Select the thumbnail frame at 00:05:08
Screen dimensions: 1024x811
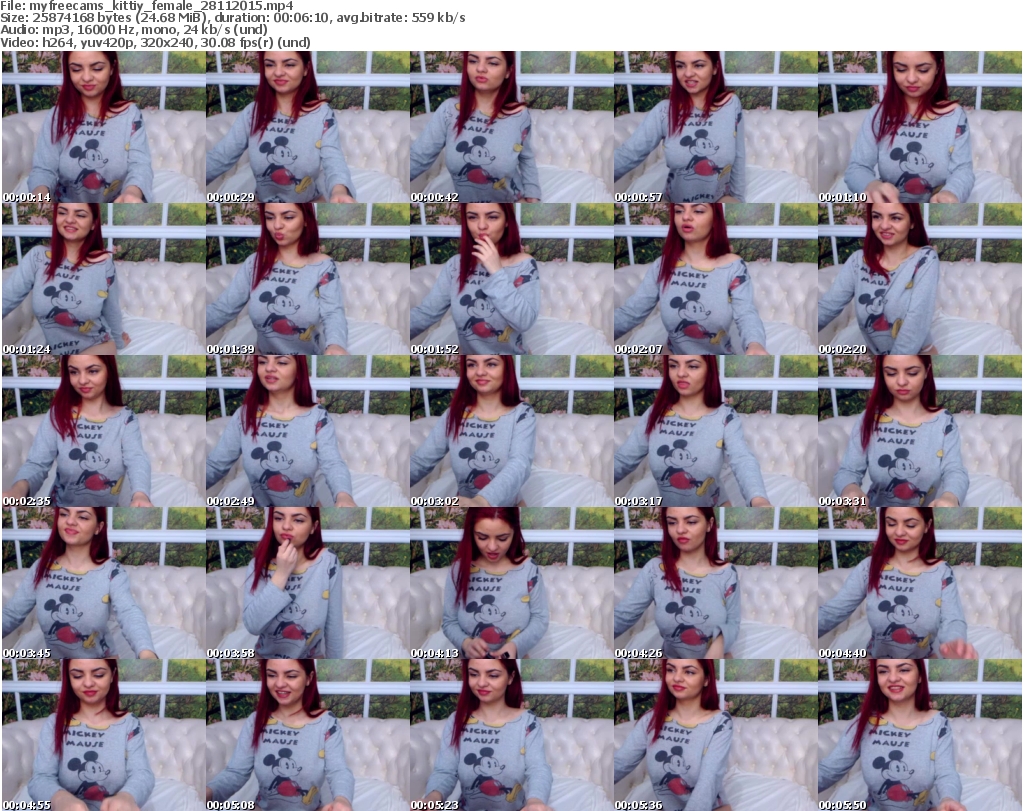tap(308, 735)
